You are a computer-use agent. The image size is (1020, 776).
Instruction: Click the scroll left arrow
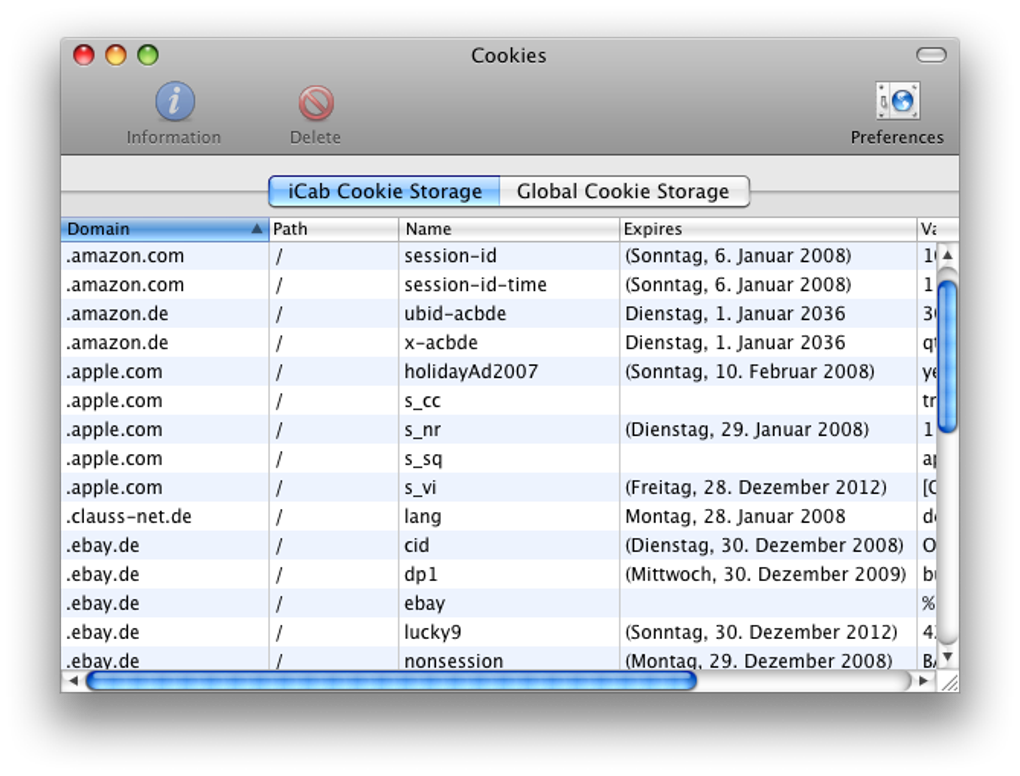73,681
